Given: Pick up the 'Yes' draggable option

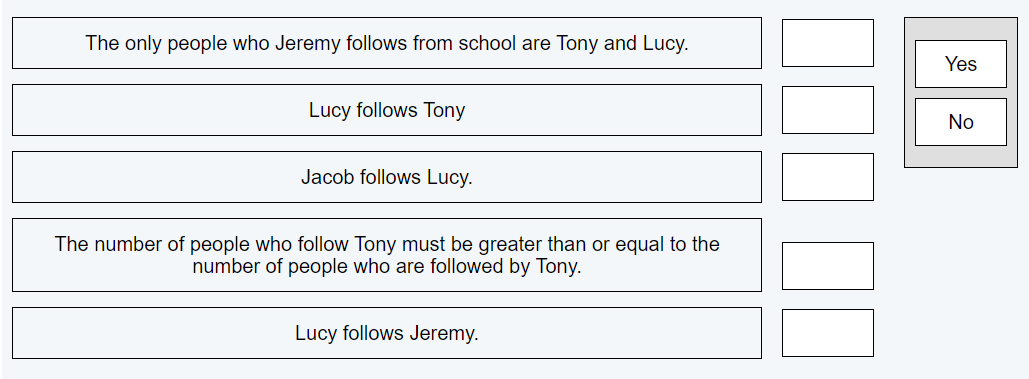Looking at the screenshot, I should [x=960, y=64].
